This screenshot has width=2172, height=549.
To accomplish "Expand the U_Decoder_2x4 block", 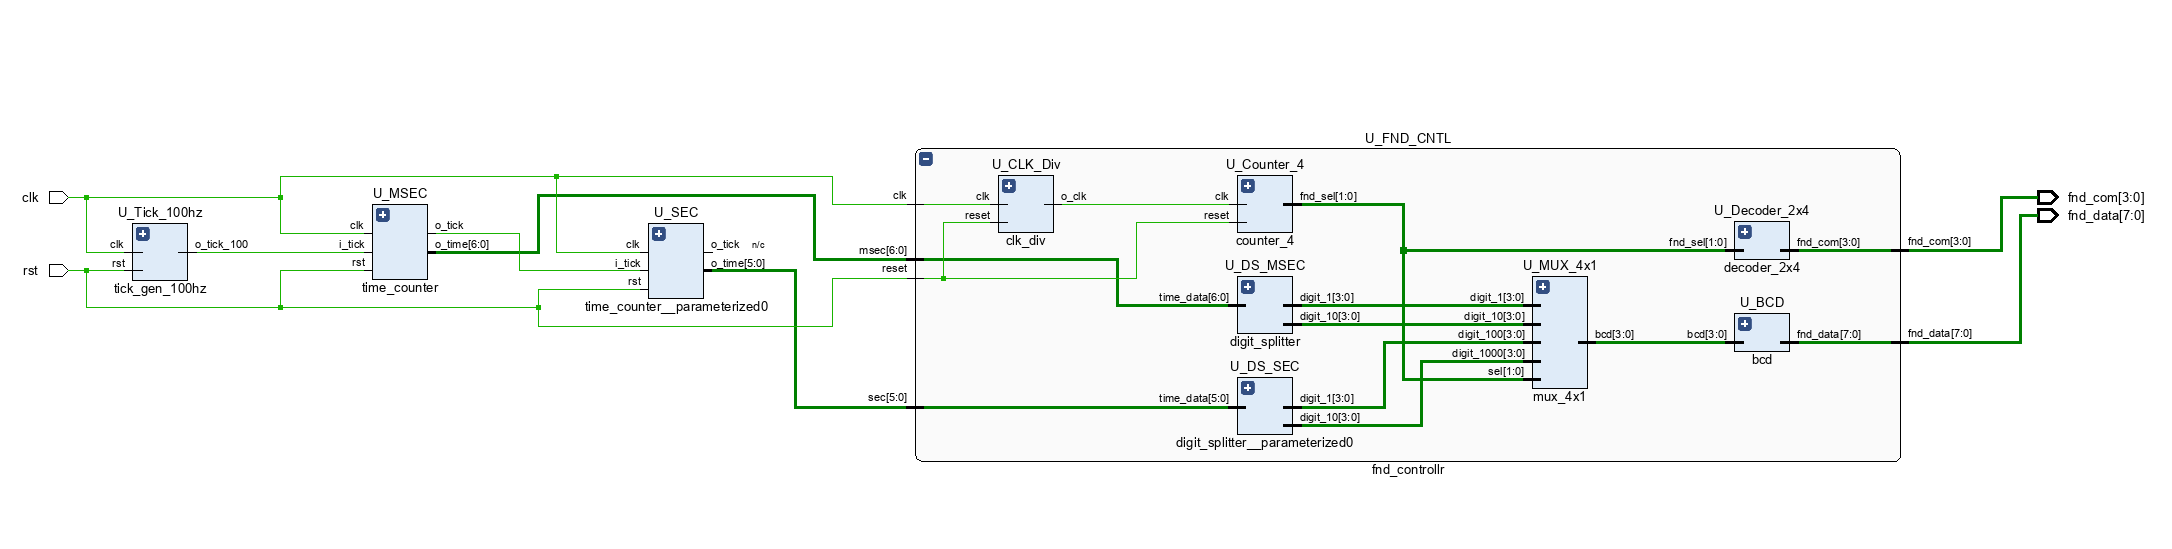I will [1745, 232].
